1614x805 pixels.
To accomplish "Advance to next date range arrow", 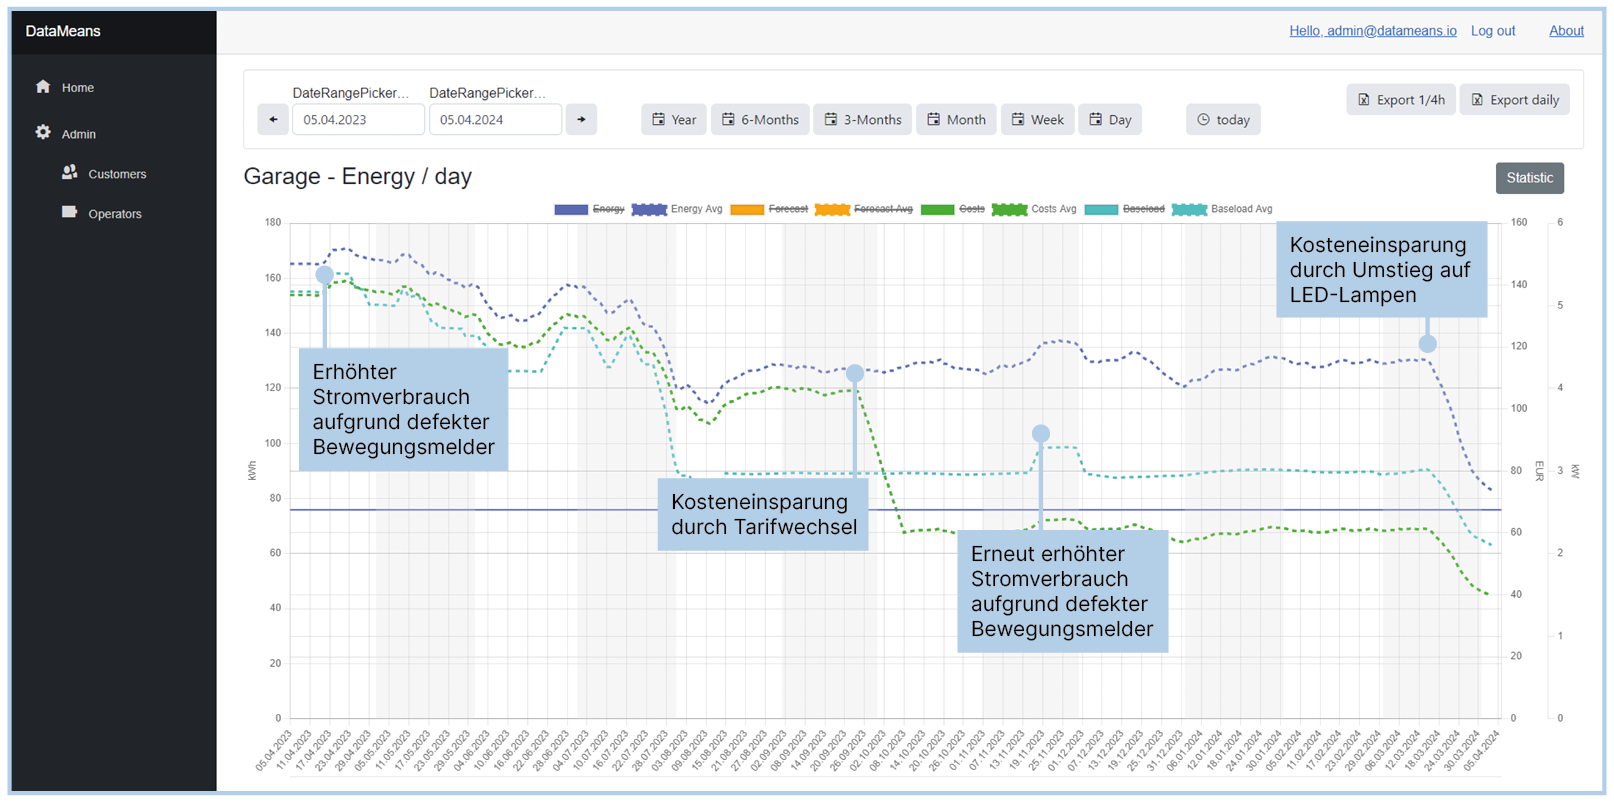I will click(581, 120).
